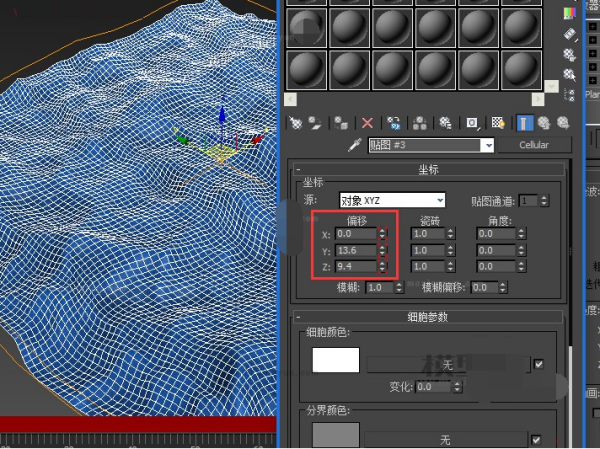
Task: Select the first sample slot with checkered corner
Action: pyautogui.click(x=306, y=28)
